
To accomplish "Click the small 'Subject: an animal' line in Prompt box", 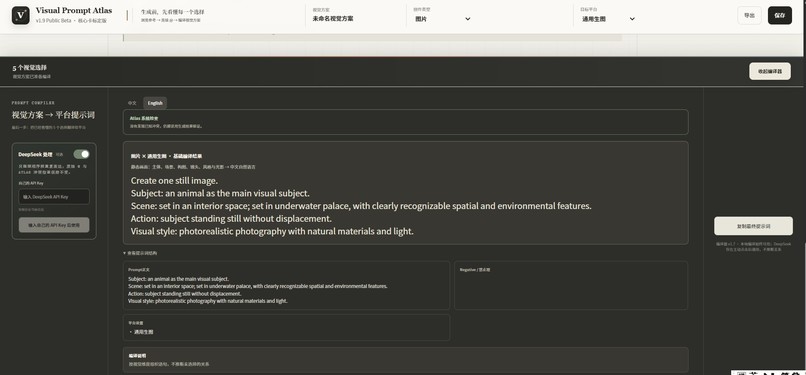I will pos(178,279).
